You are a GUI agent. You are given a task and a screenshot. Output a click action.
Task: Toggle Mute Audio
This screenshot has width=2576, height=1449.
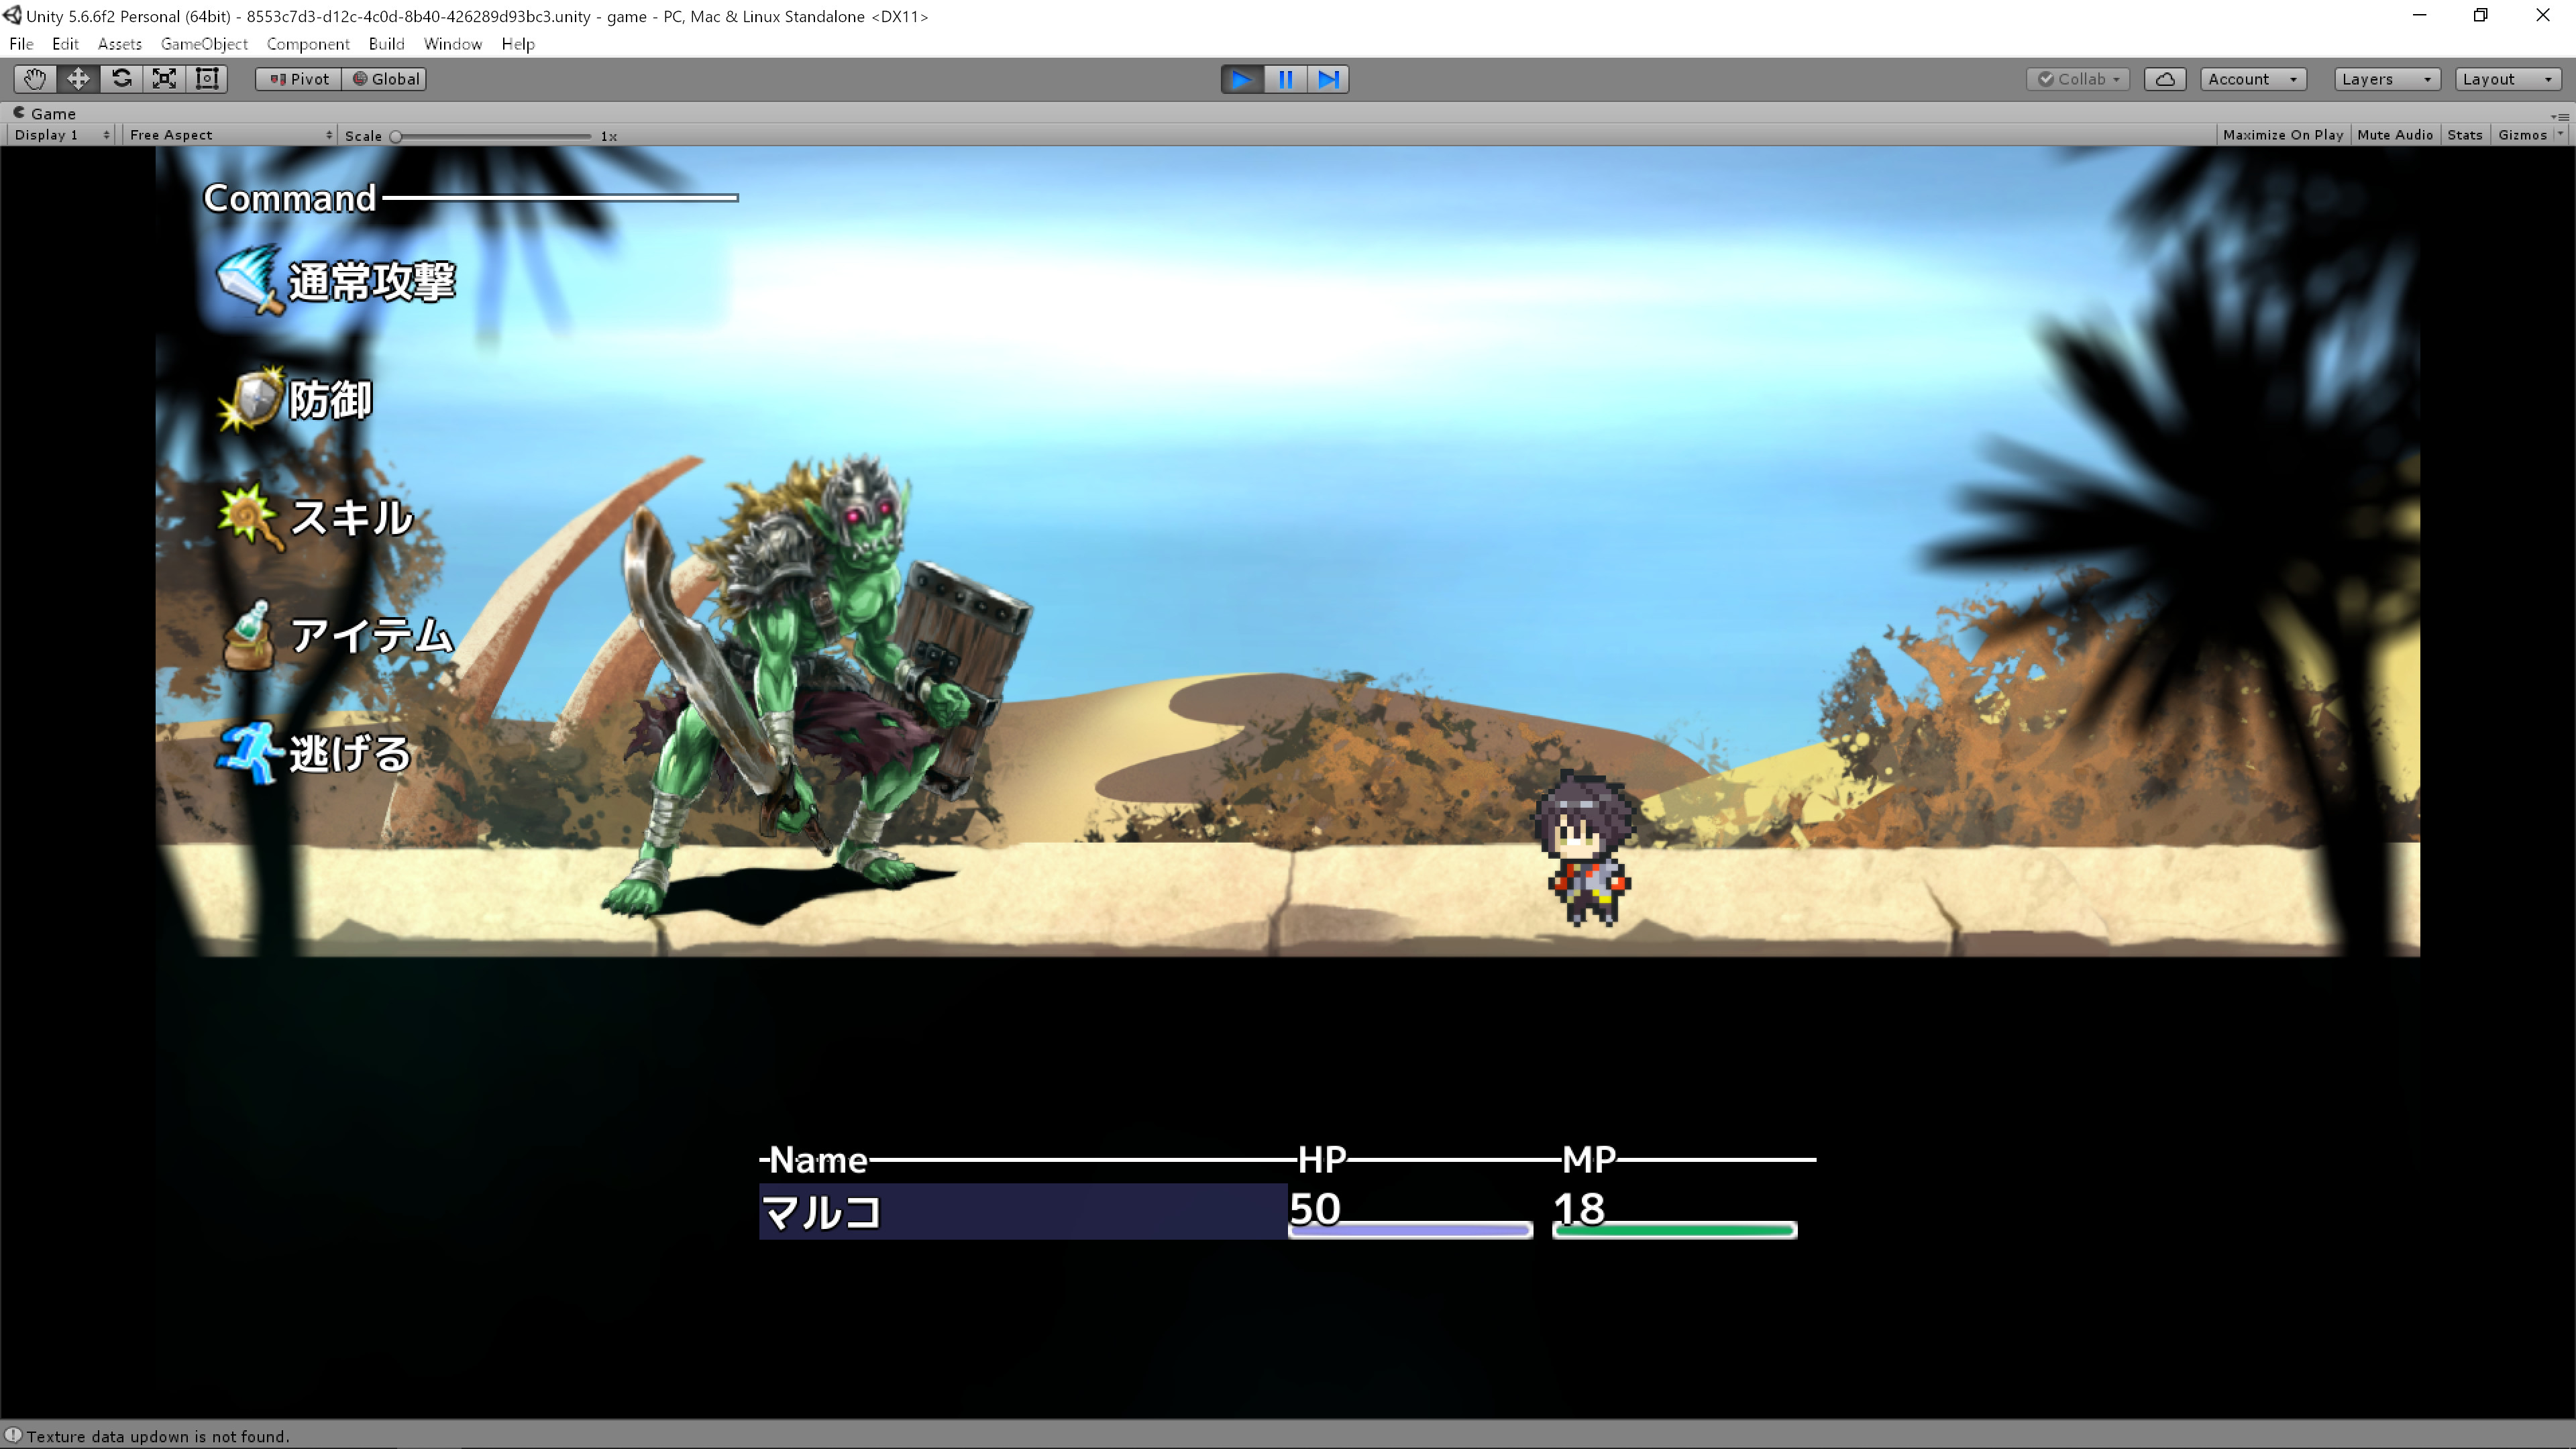pyautogui.click(x=2395, y=134)
